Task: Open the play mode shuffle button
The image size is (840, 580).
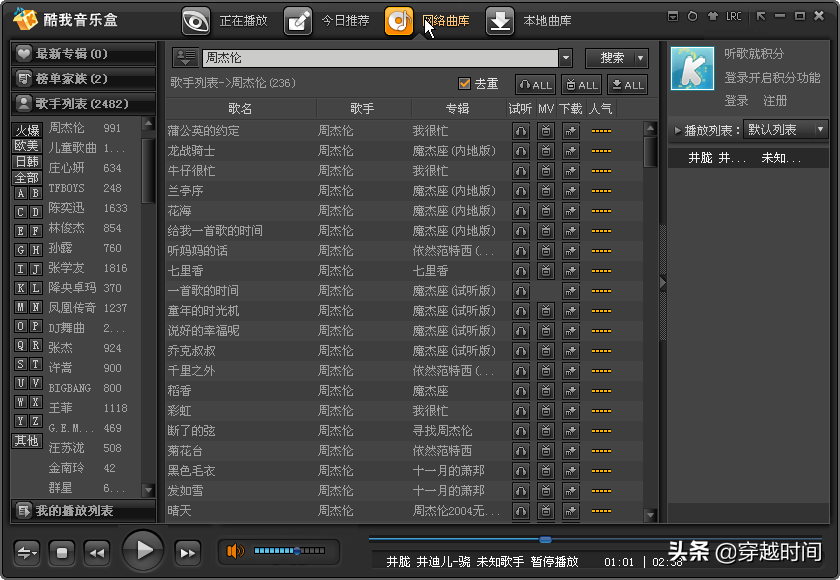Action: coord(27,551)
